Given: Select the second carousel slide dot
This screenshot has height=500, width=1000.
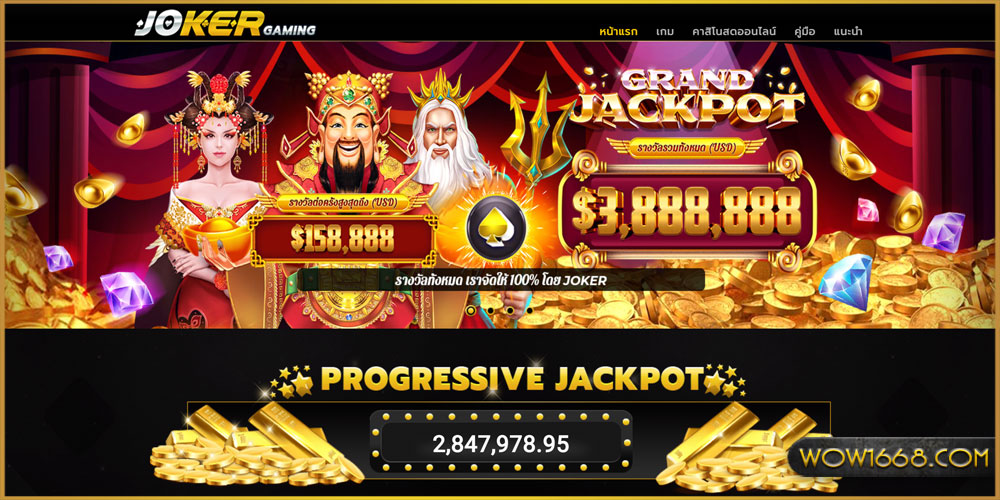Looking at the screenshot, I should (490, 311).
